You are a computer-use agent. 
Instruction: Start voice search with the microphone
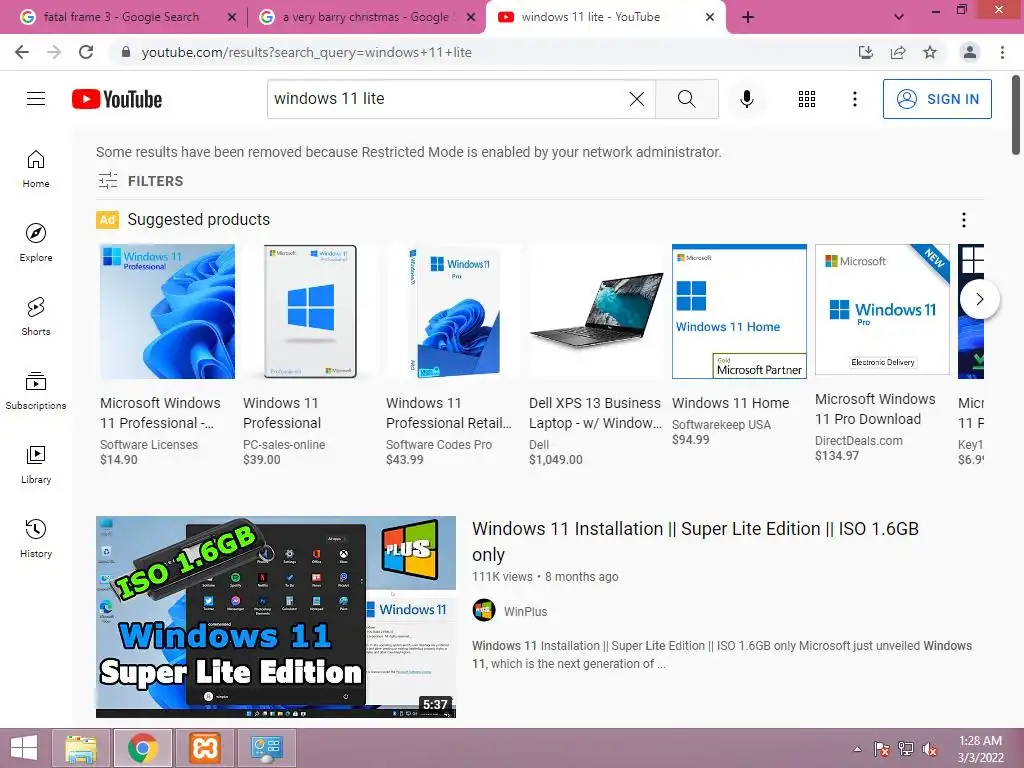tap(746, 99)
